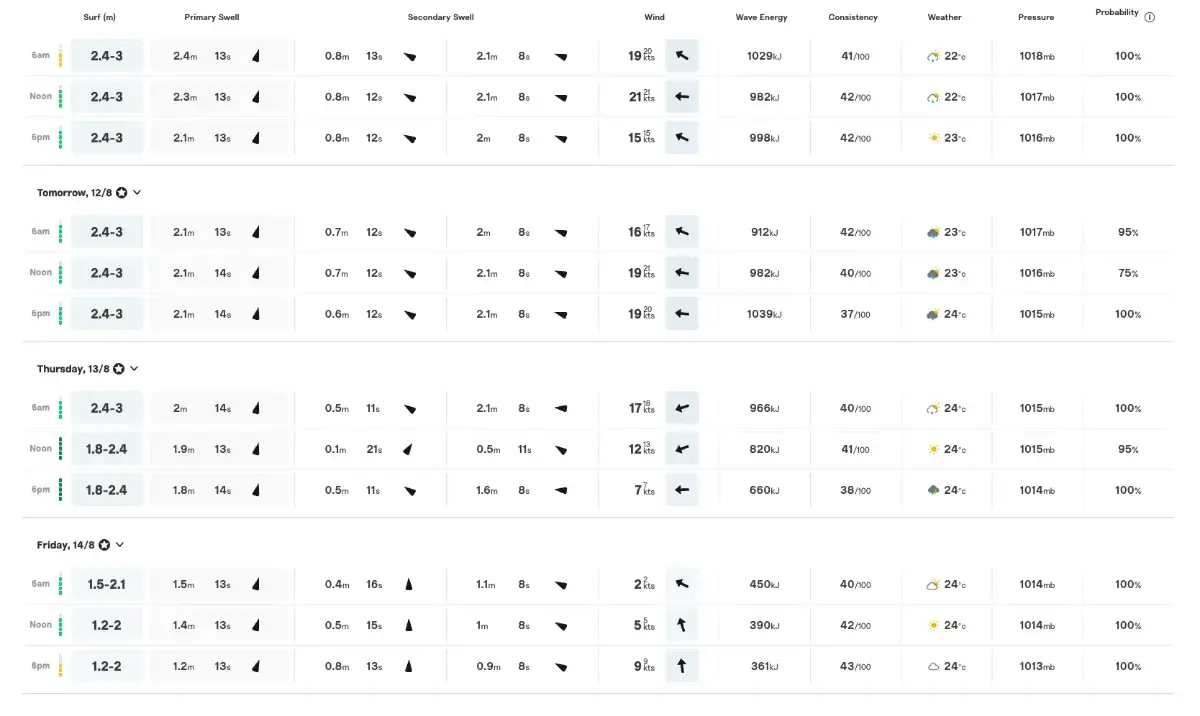Click Friday 6pm yellow surf rating bar

pos(60,666)
